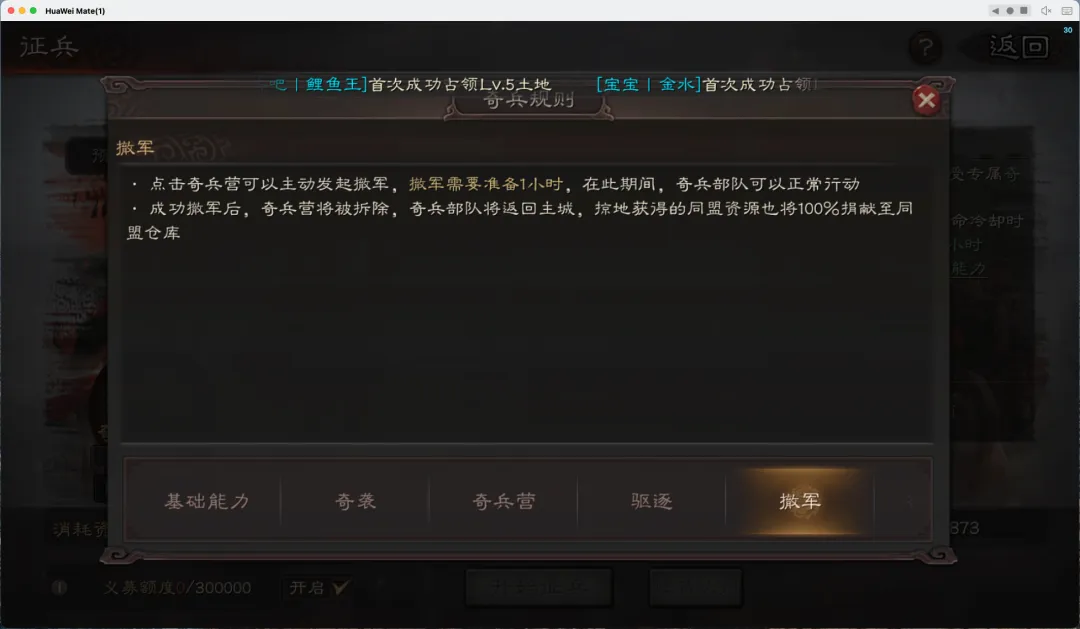Click the emulator back triangle icon
The image size is (1080, 629).
tap(995, 10)
